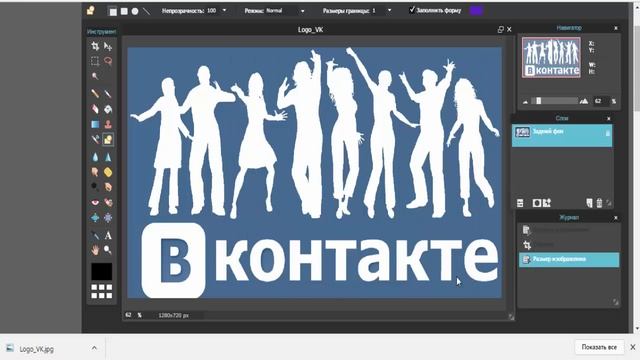Select the rectangular Marquee tool
This screenshot has width=640, height=360.
coord(95,61)
